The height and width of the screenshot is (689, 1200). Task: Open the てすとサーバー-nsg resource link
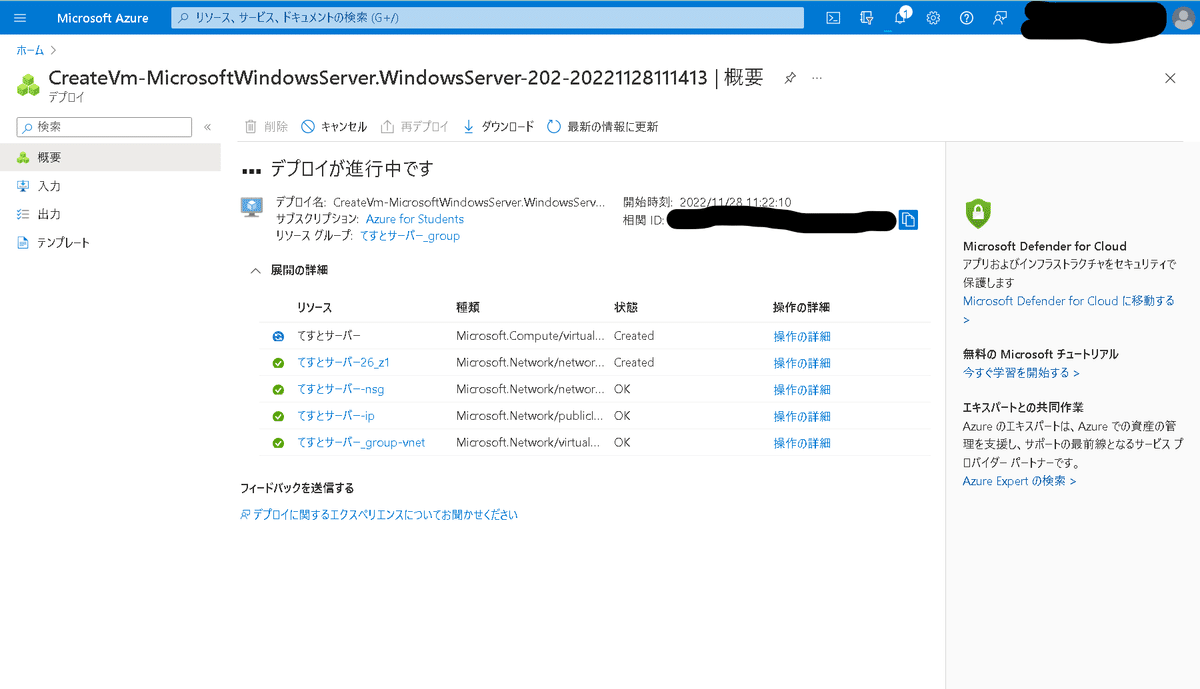tap(341, 390)
